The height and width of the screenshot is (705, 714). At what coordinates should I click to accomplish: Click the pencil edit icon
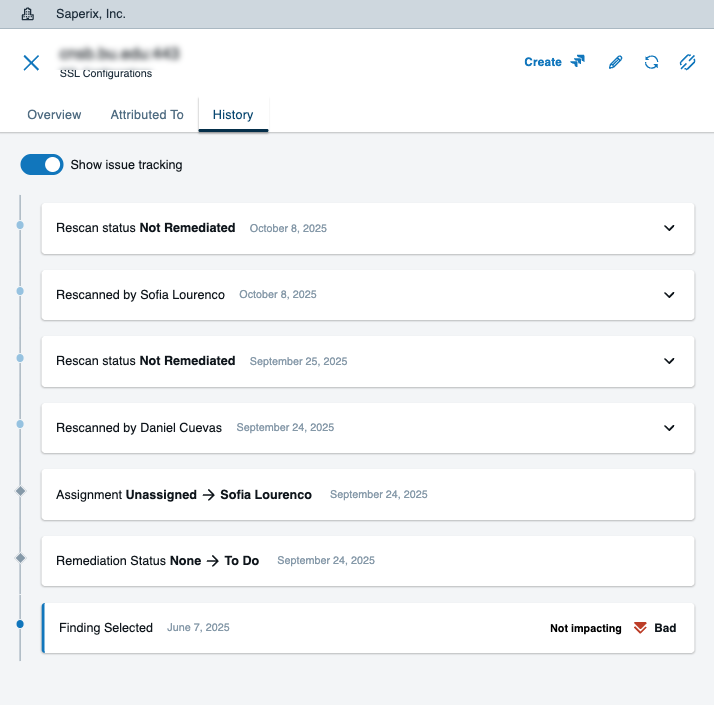pyautogui.click(x=615, y=62)
